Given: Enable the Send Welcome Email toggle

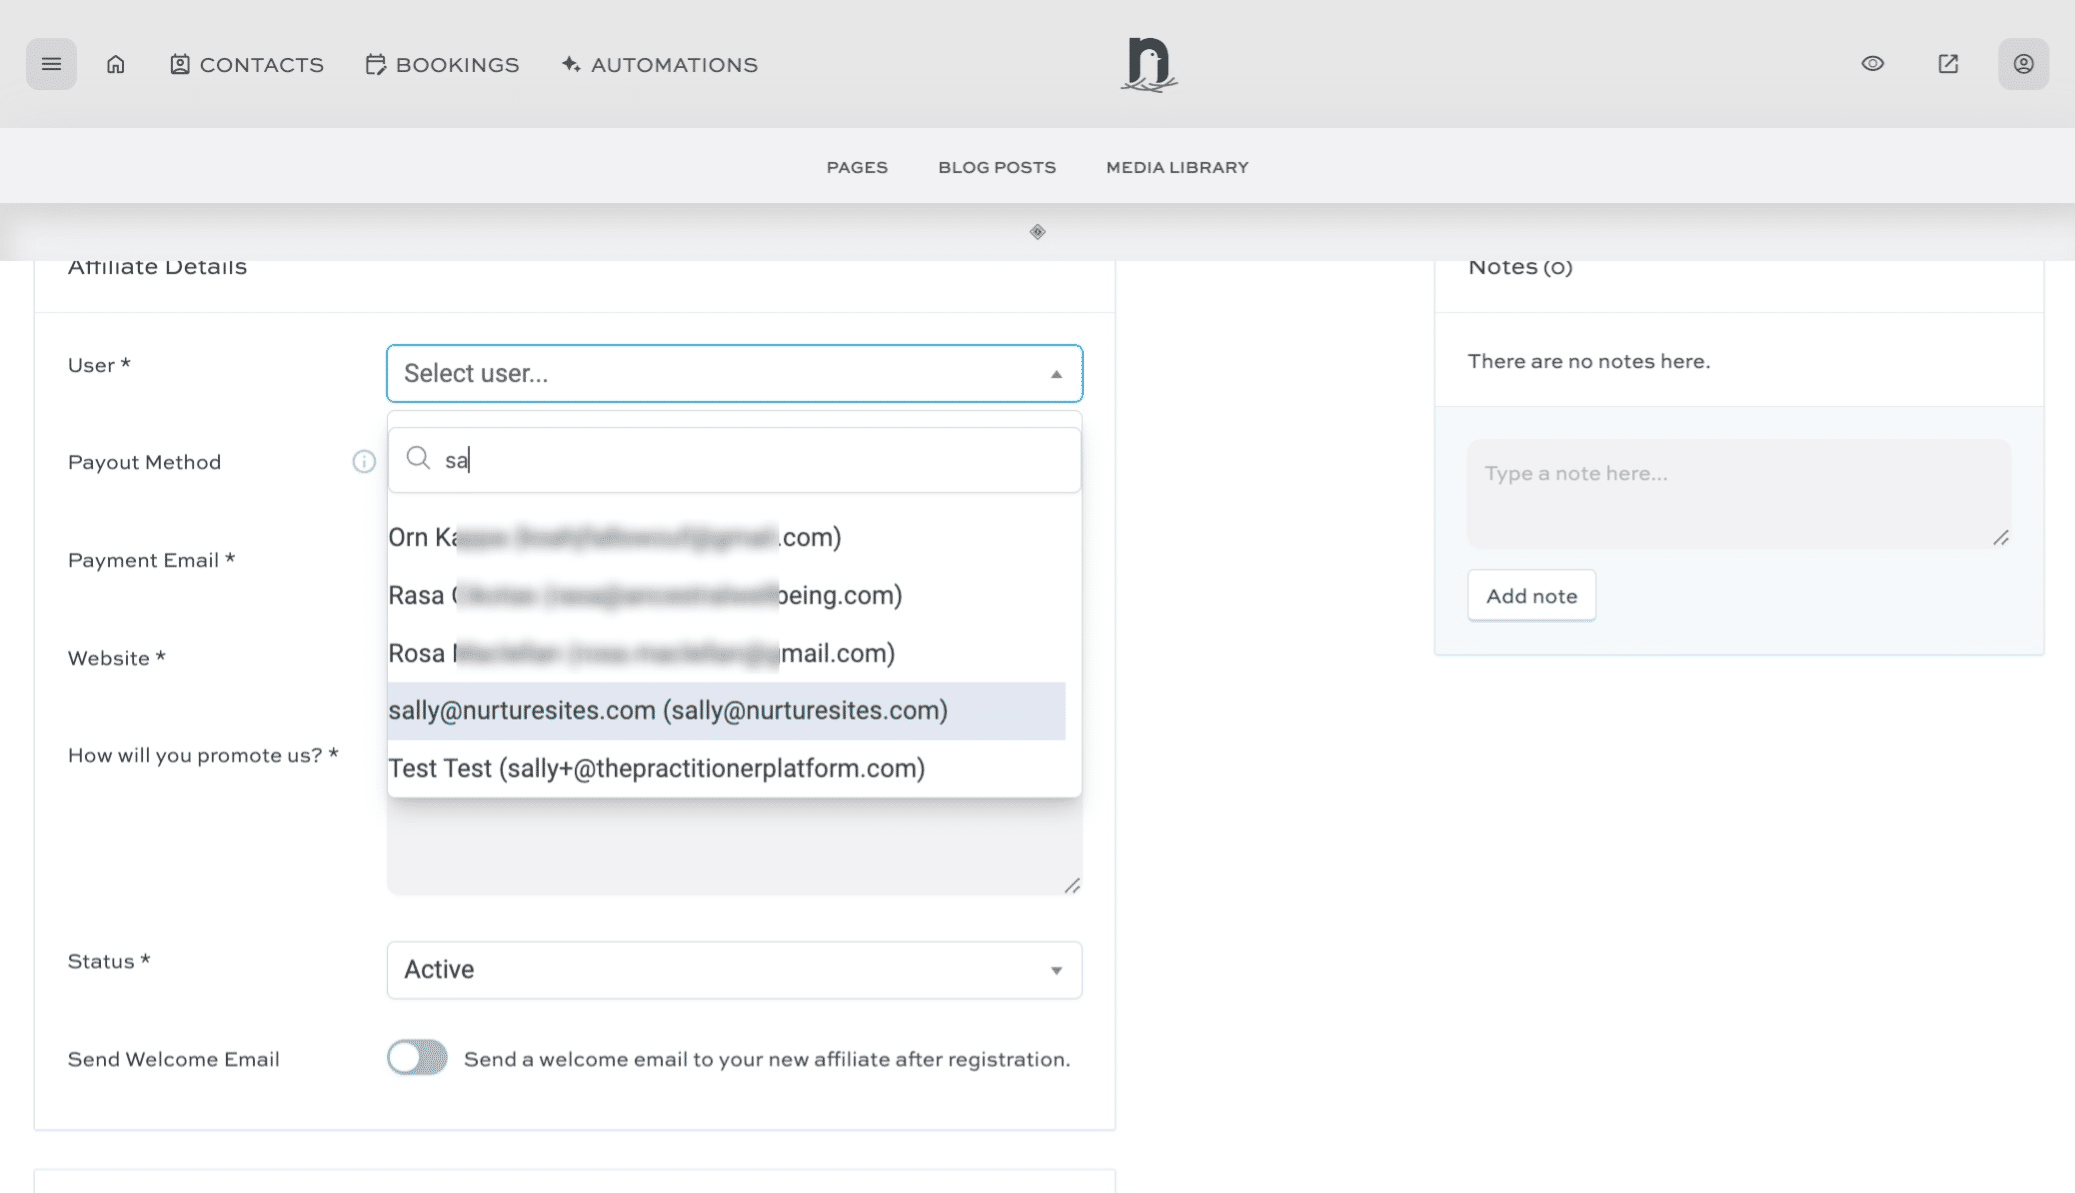Looking at the screenshot, I should tap(417, 1057).
